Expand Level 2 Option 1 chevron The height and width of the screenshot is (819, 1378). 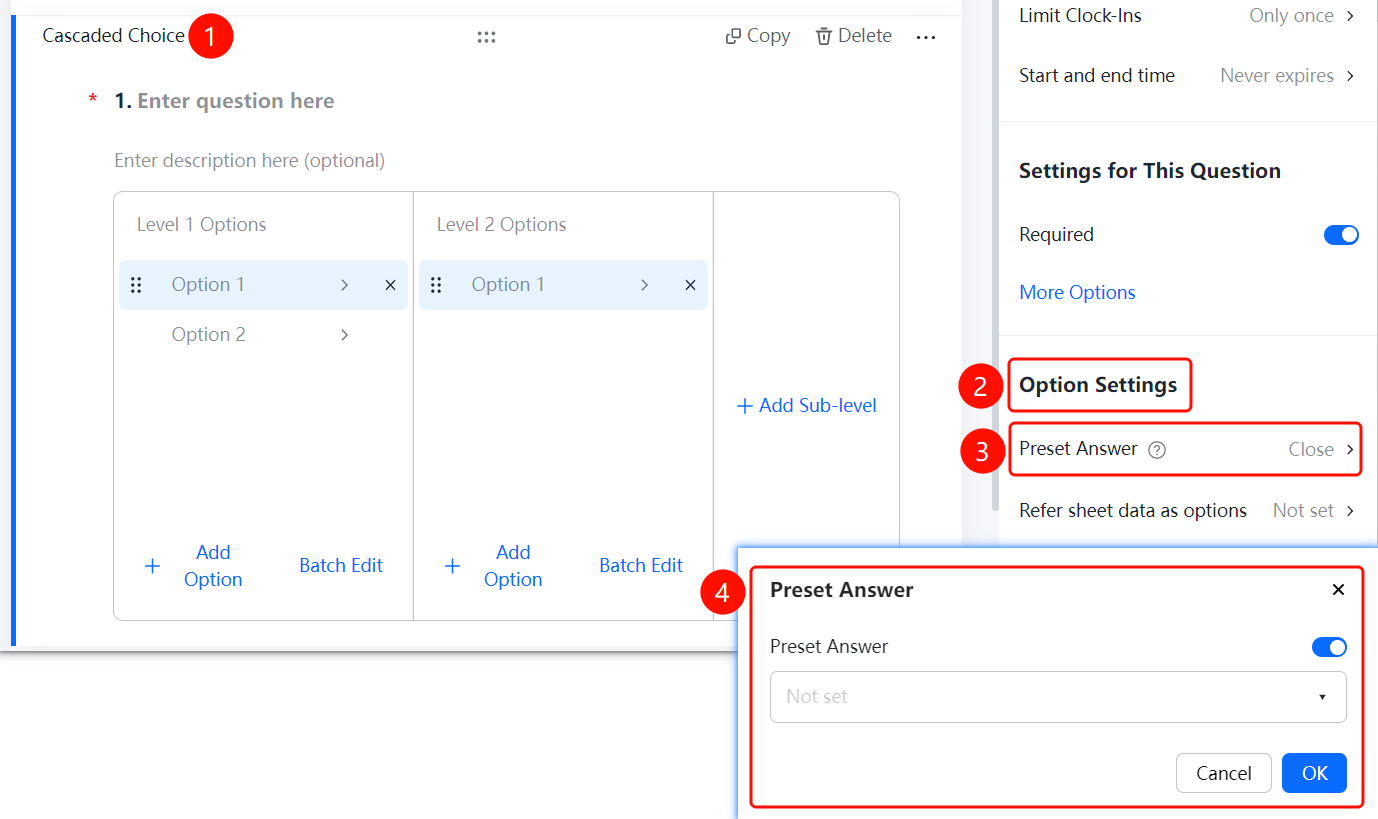coord(644,285)
